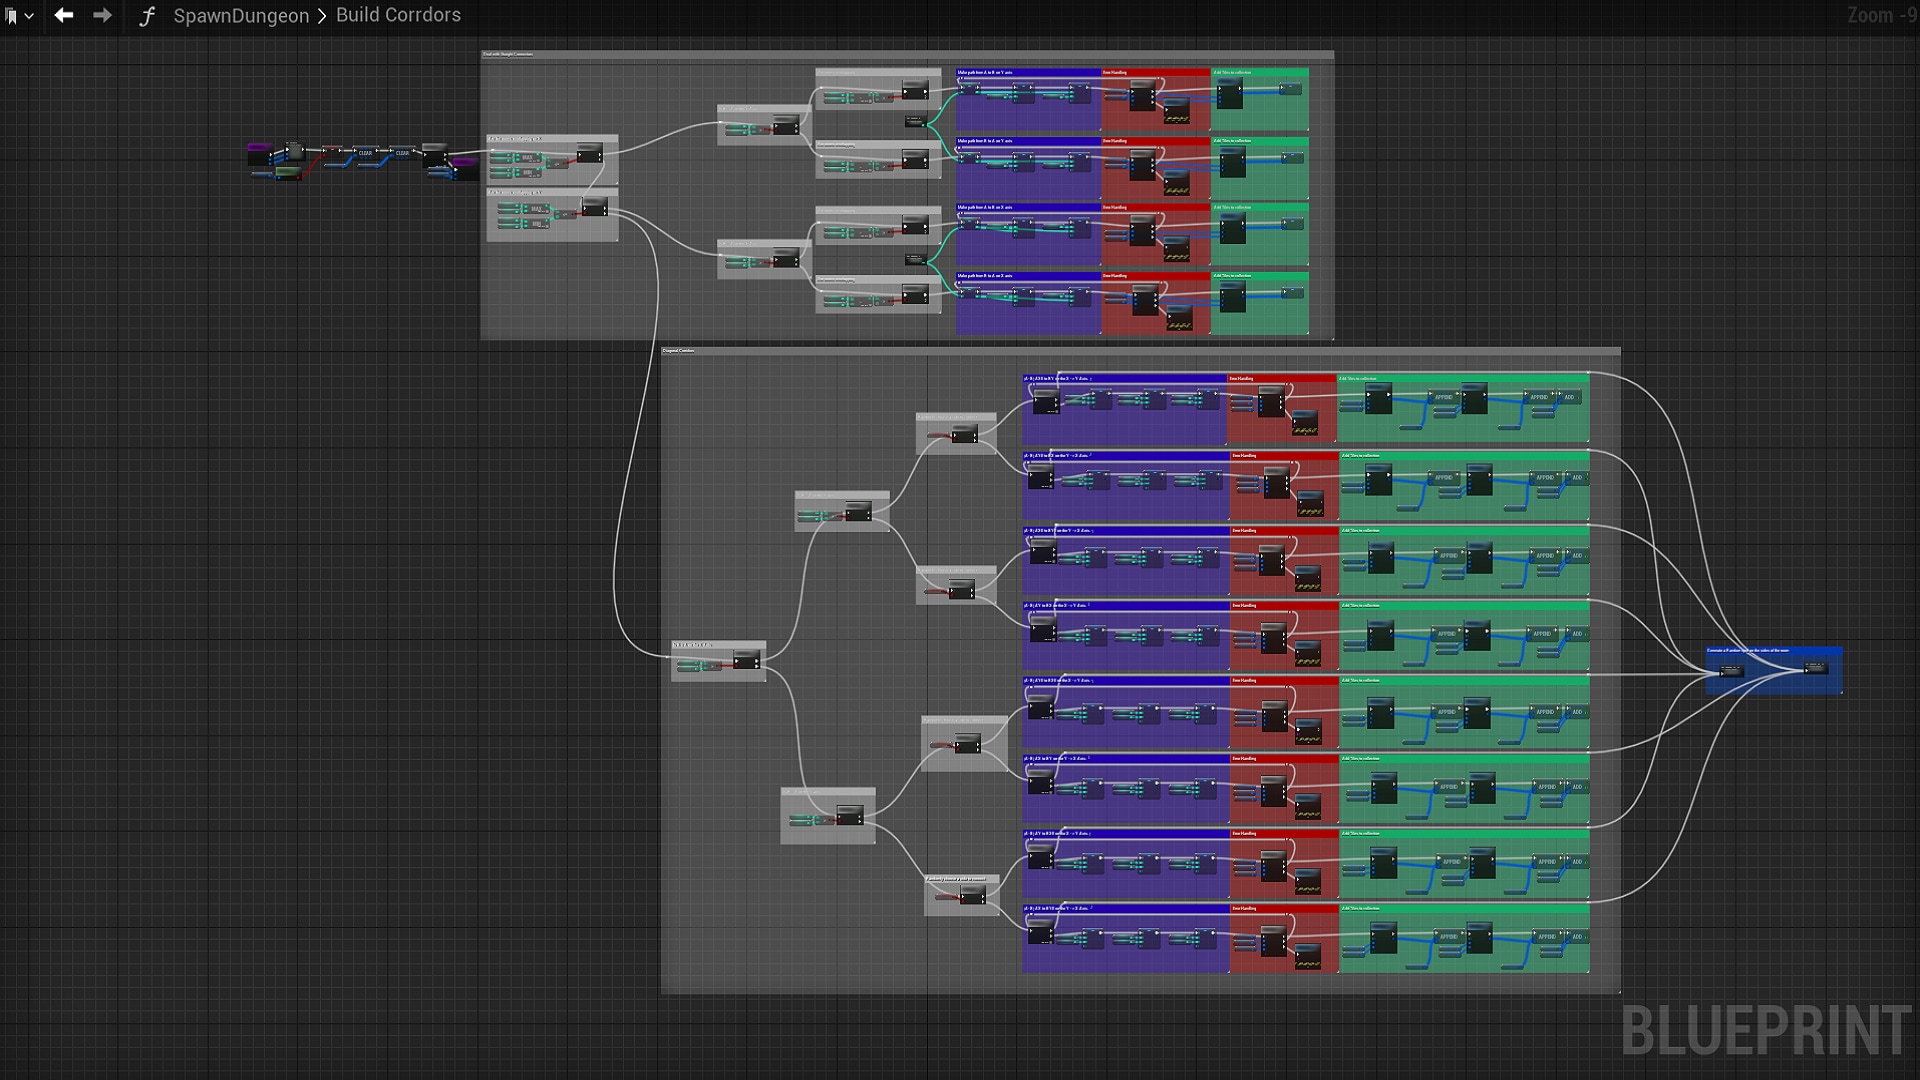Open the bookmarks dropdown in the graph header
Viewport: 1920px width, 1080px height.
click(19, 16)
